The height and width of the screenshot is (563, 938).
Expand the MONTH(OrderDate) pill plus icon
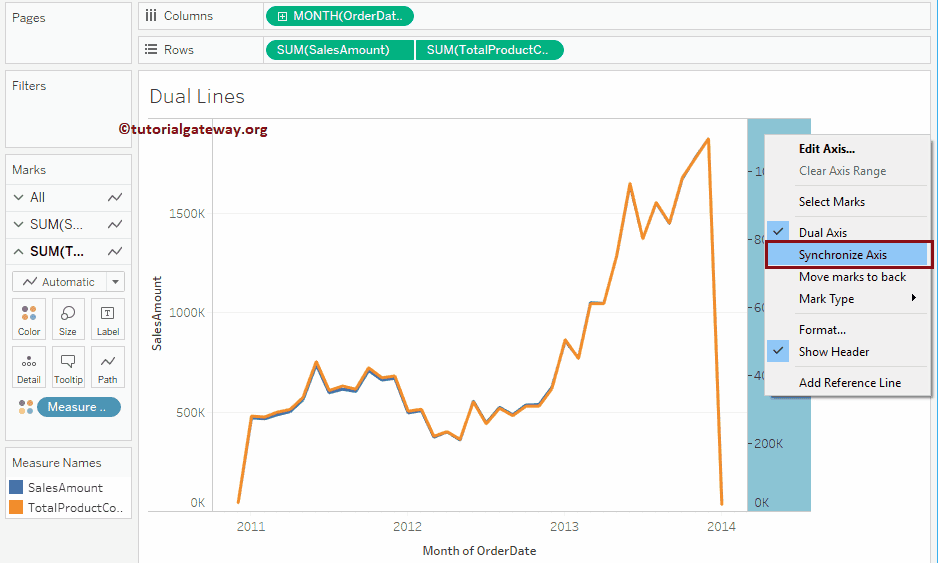[282, 16]
